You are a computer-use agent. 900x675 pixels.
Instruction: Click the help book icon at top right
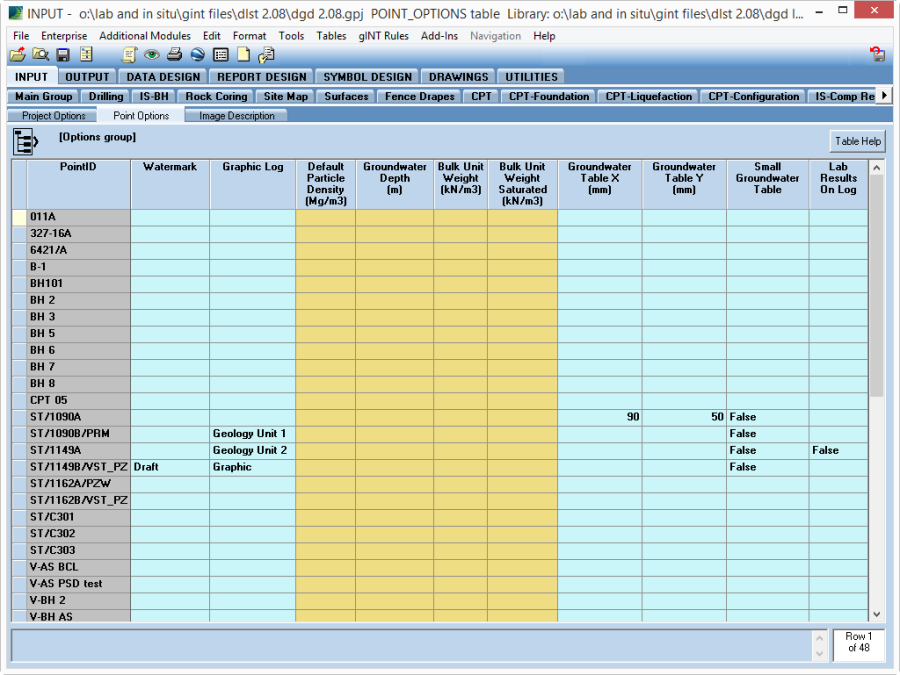click(877, 55)
